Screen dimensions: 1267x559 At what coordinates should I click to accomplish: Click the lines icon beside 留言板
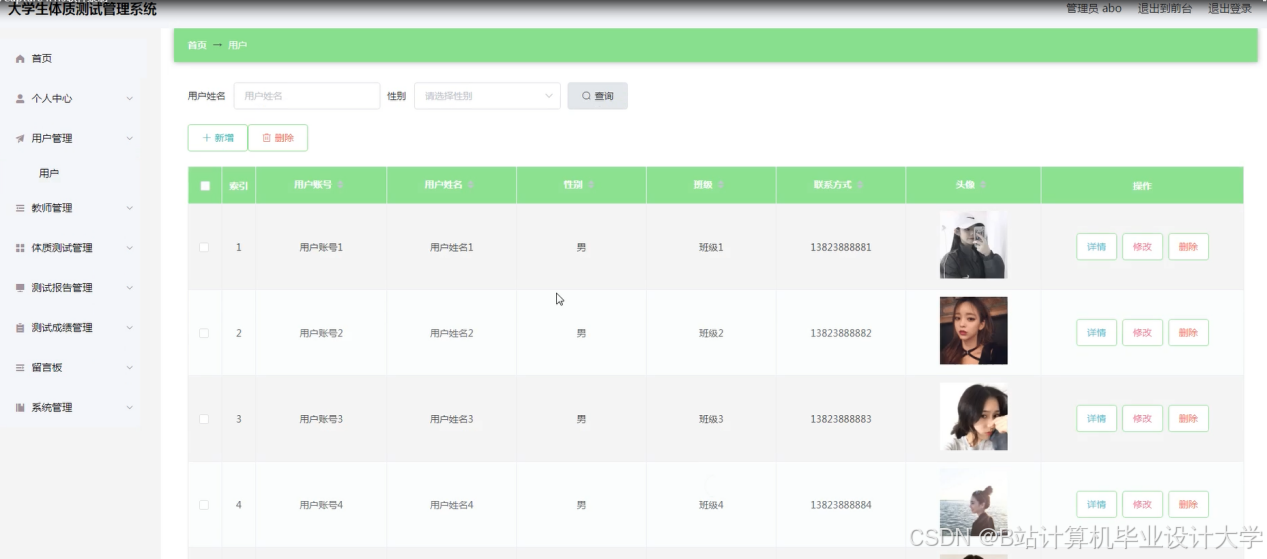(x=20, y=368)
